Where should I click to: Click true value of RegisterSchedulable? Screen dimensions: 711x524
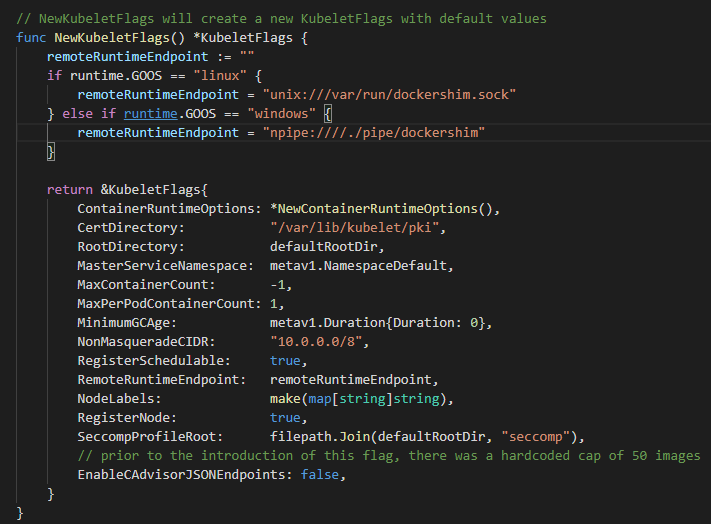[x=286, y=360]
